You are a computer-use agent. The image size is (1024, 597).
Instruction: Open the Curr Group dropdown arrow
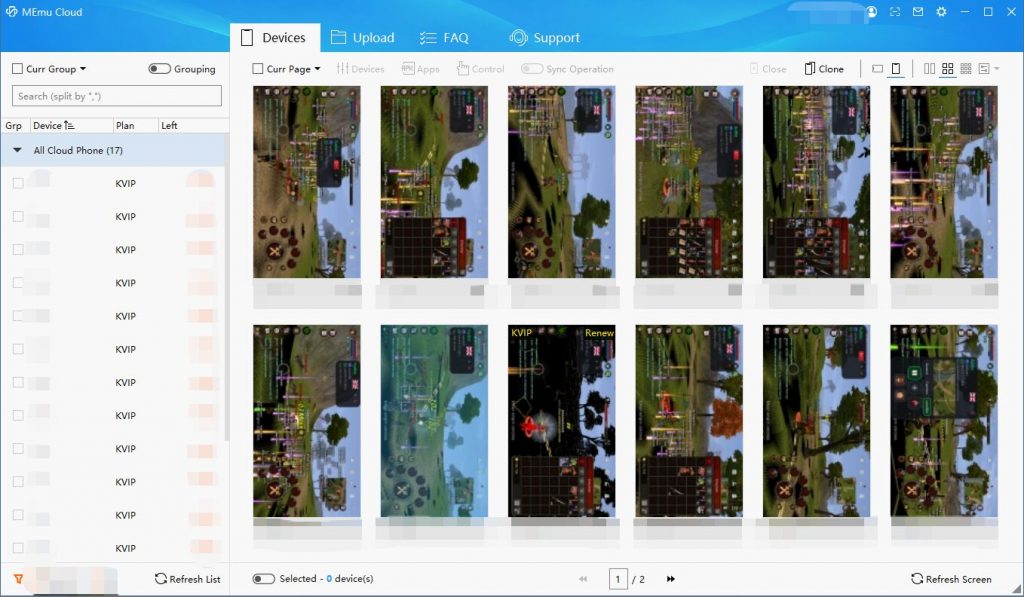point(83,69)
